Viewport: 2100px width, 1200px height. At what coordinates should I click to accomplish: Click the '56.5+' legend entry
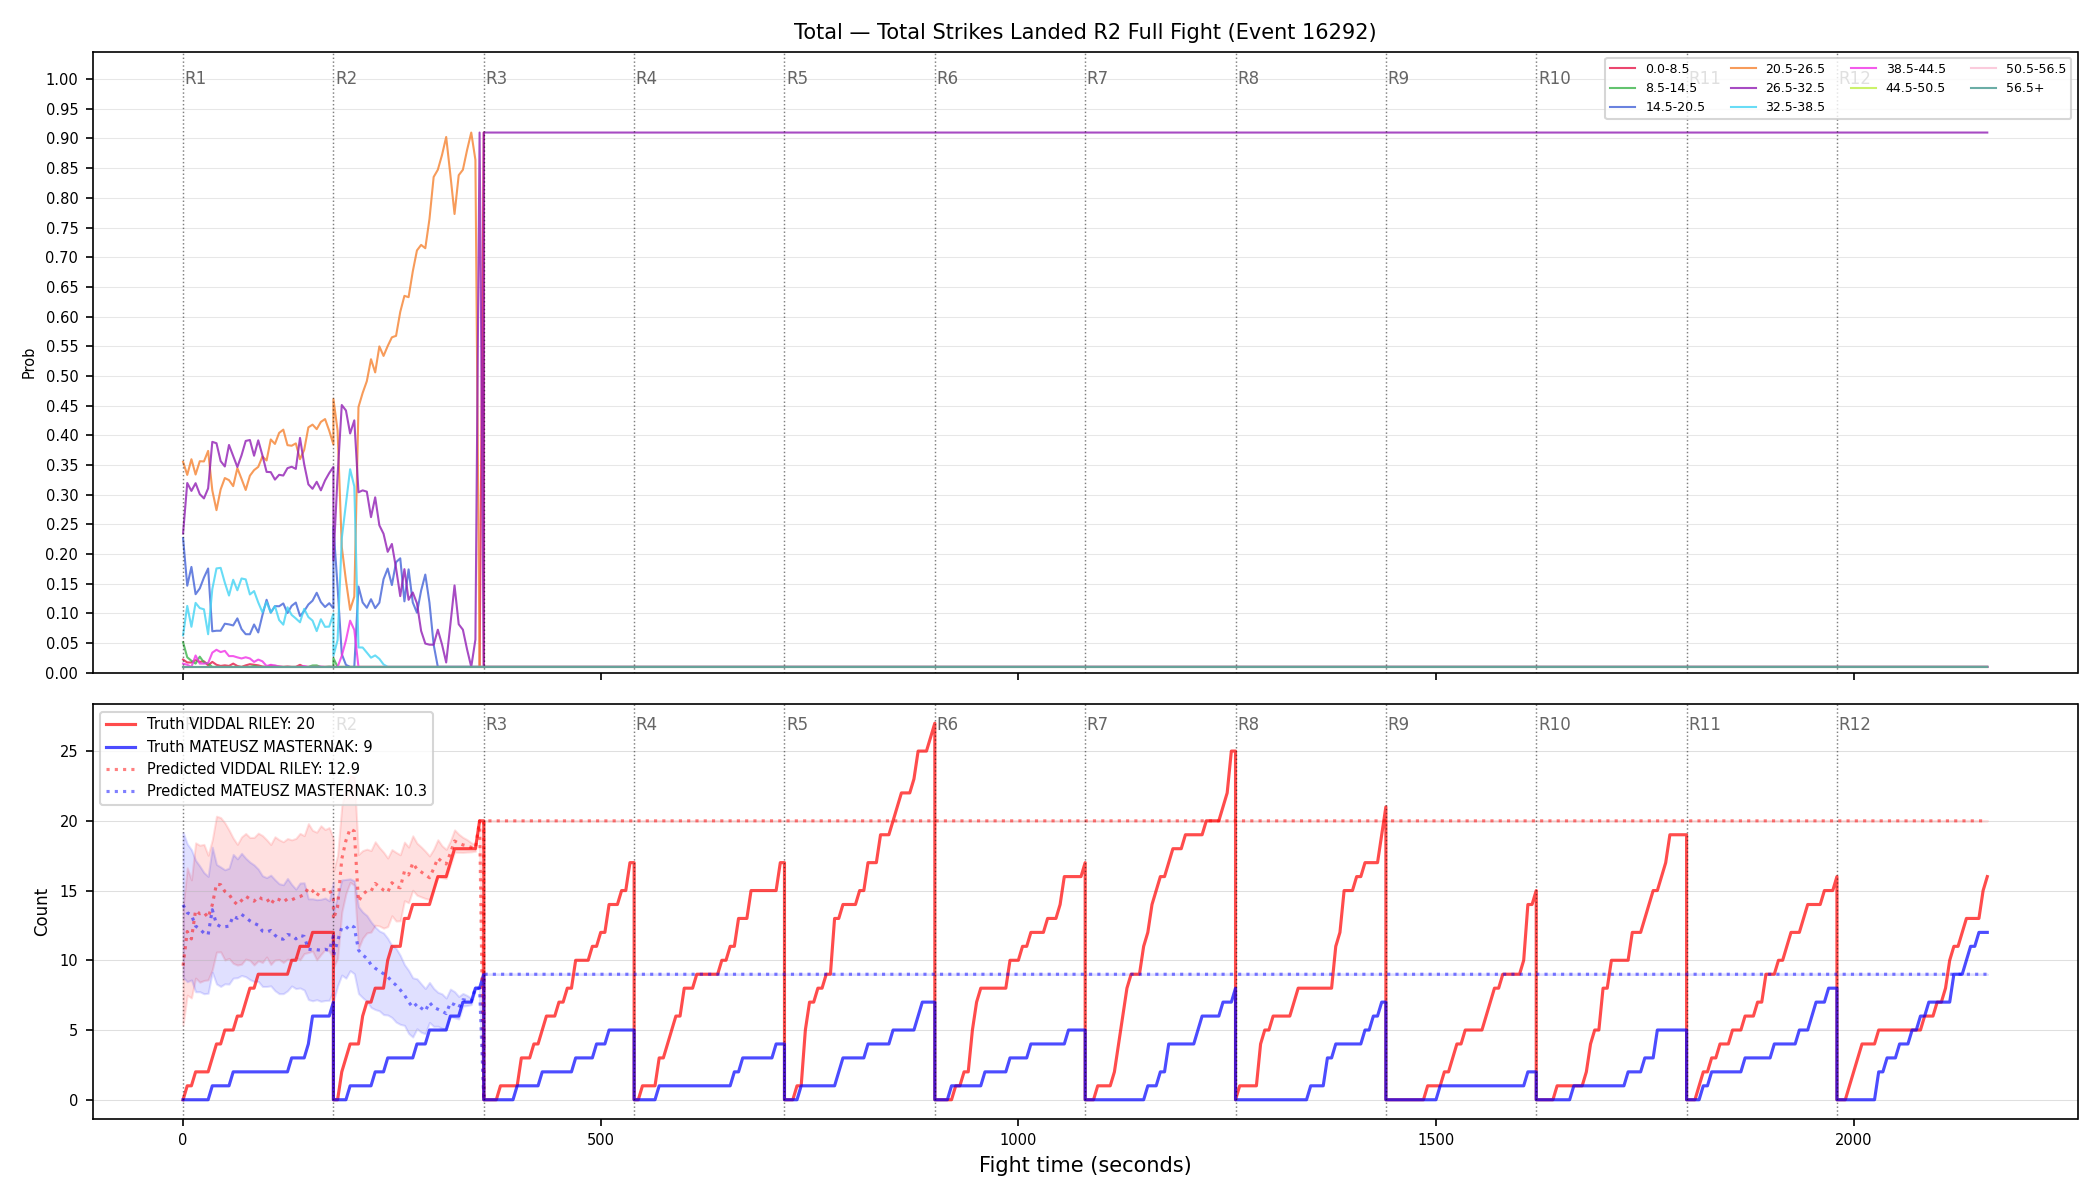pos(2007,88)
